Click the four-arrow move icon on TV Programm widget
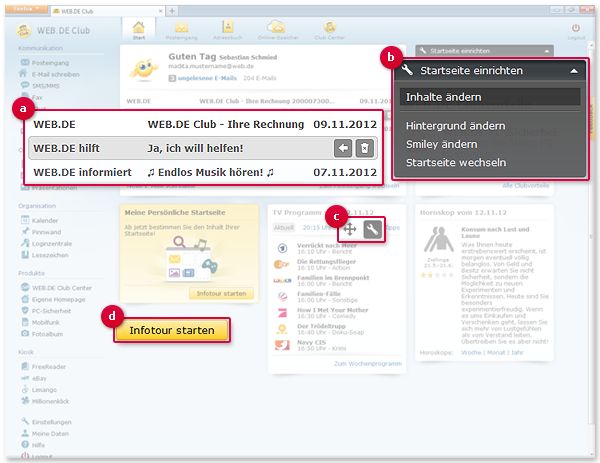This screenshot has height=463, width=600. coord(349,229)
